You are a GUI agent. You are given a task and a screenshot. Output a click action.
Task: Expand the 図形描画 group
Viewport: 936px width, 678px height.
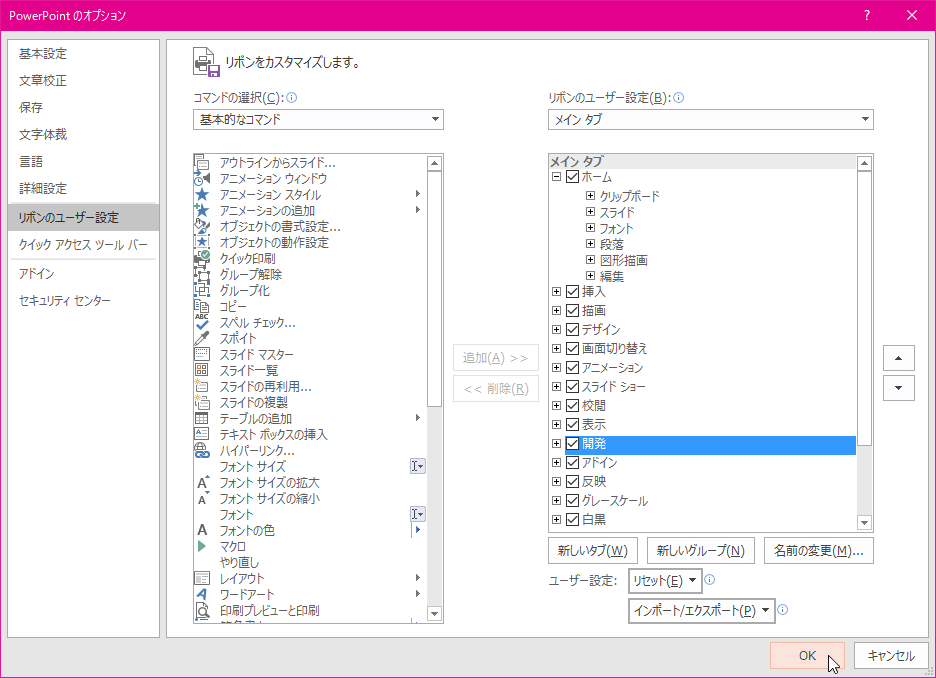point(590,260)
